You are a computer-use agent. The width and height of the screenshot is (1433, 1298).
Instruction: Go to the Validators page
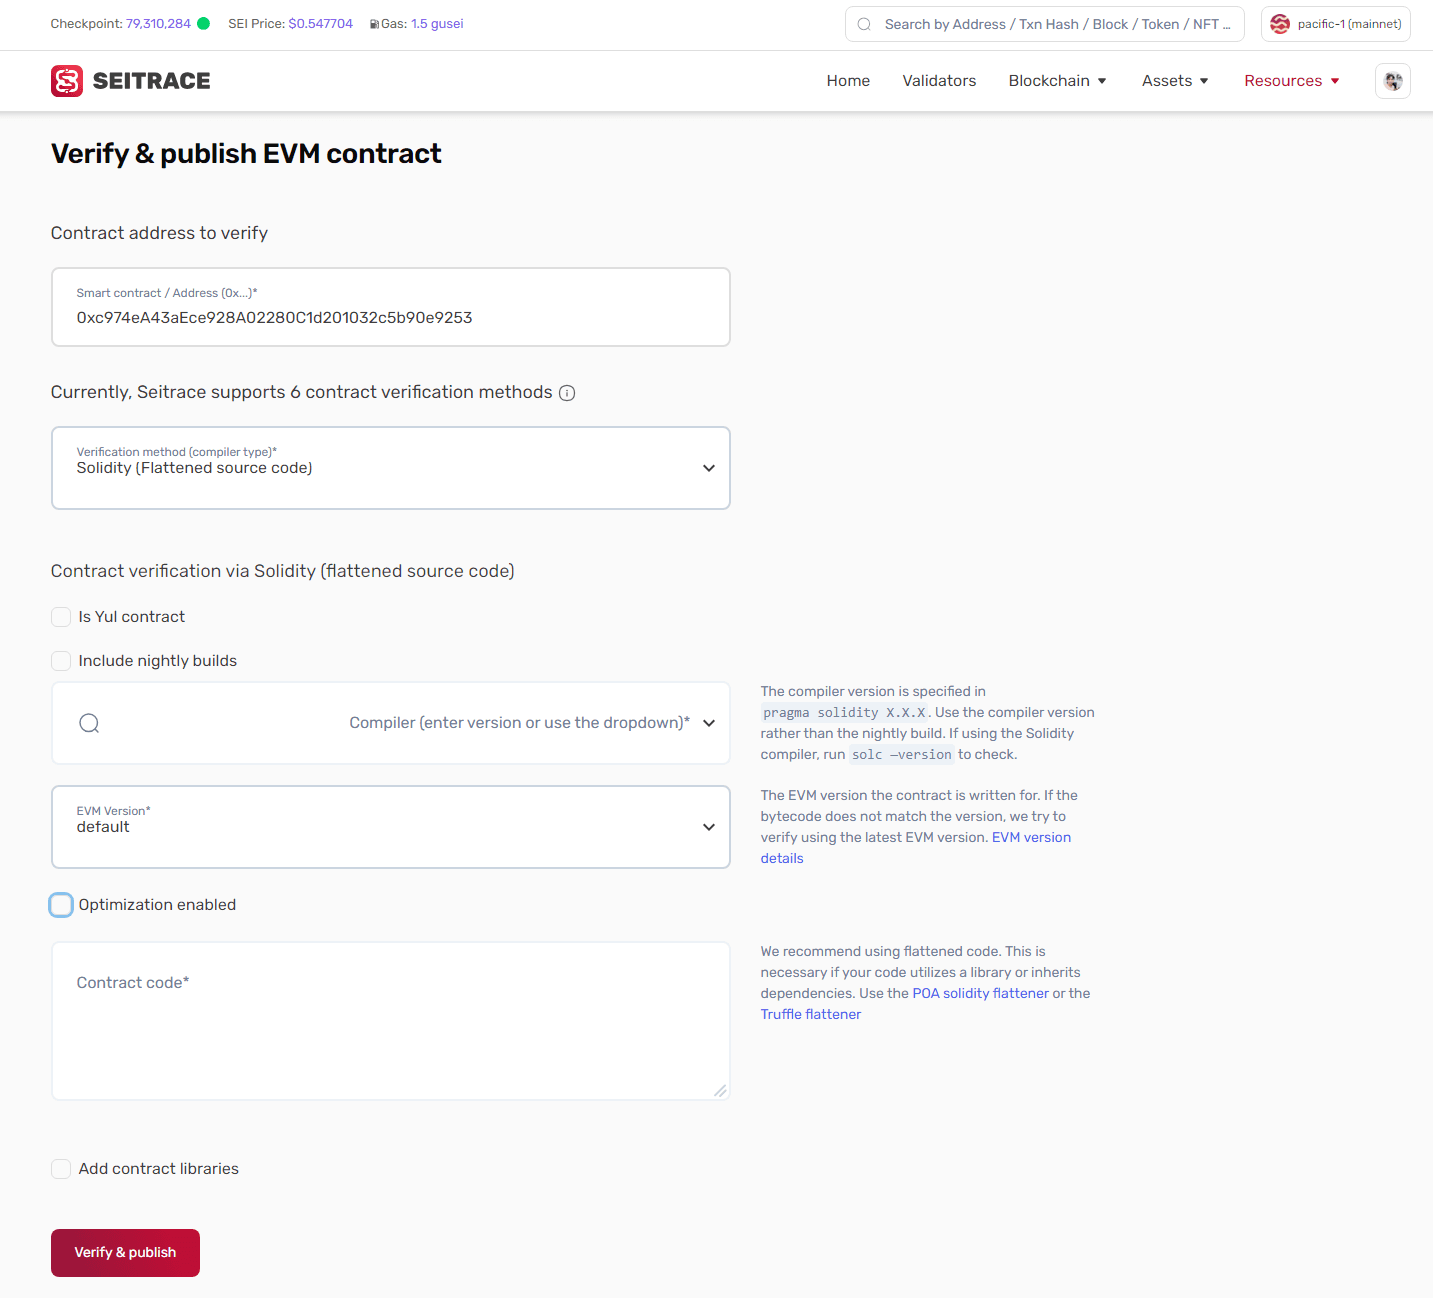coord(939,81)
